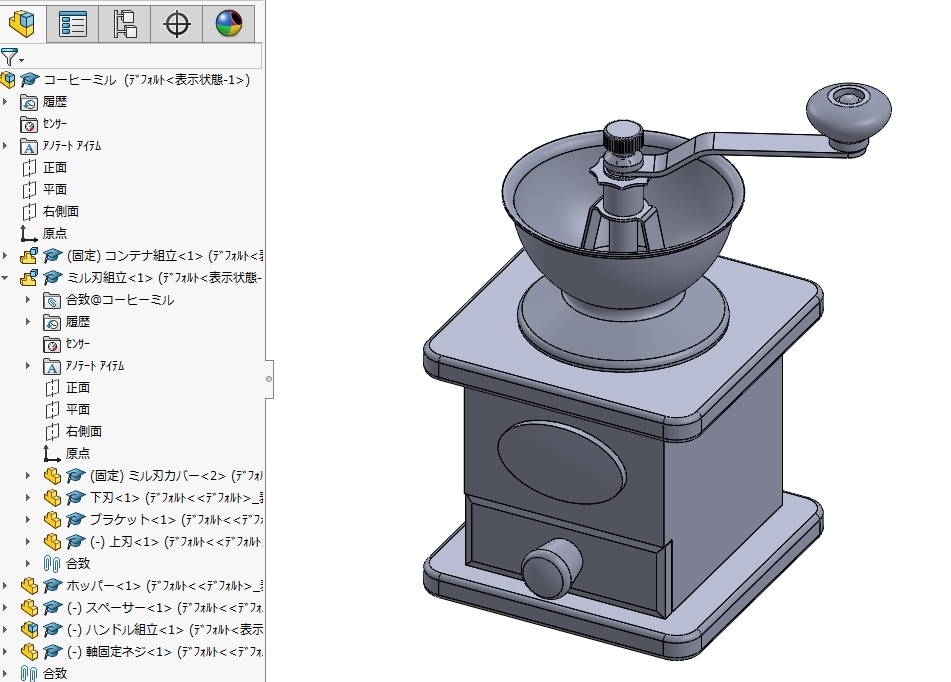Switch to the PropertyManager tab
This screenshot has width=951, height=682.
[73, 22]
